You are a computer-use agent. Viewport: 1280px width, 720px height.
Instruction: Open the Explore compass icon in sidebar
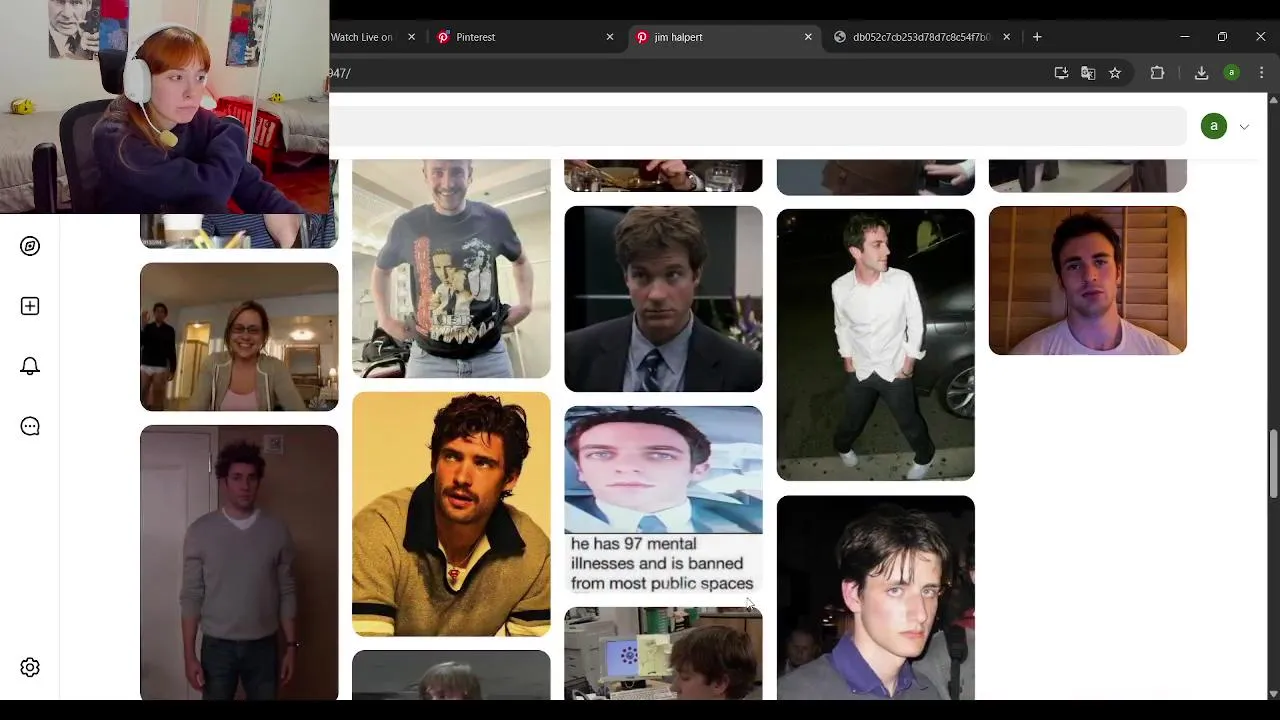click(30, 246)
